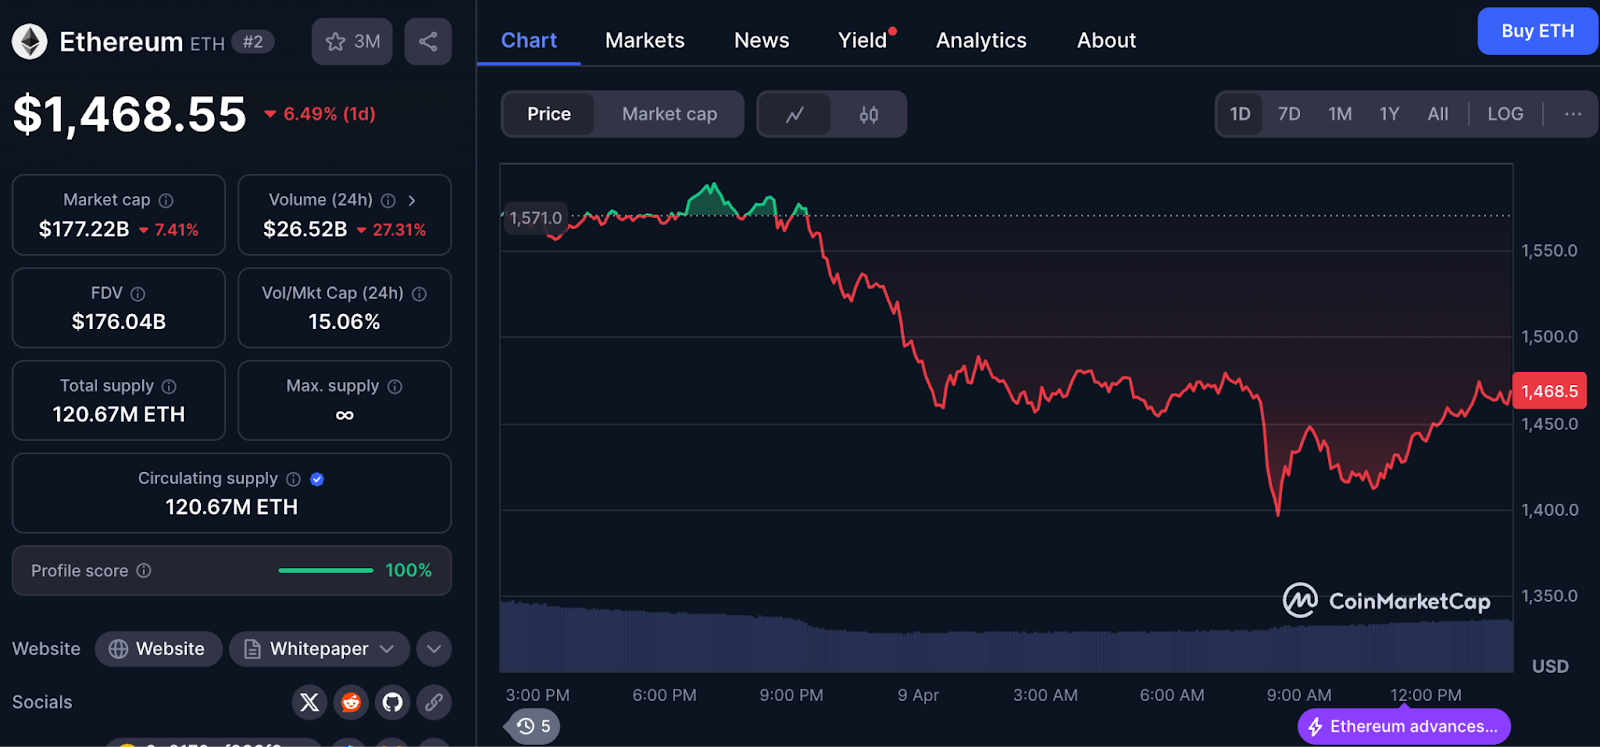Image resolution: width=1600 pixels, height=747 pixels.
Task: Open the Website link button
Action: tap(158, 649)
